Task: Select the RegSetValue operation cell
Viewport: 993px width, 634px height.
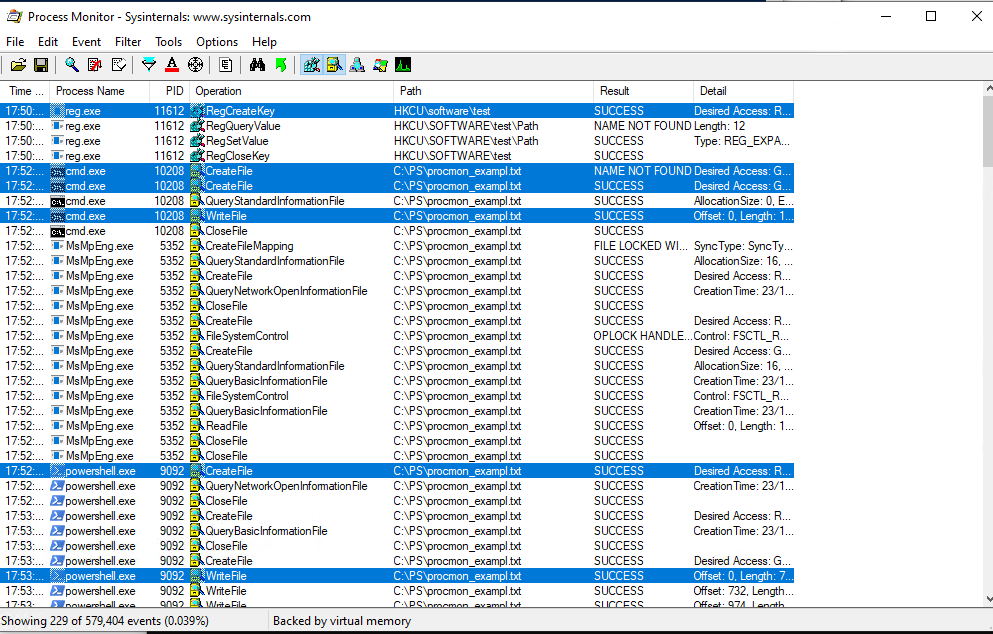Action: tap(237, 141)
